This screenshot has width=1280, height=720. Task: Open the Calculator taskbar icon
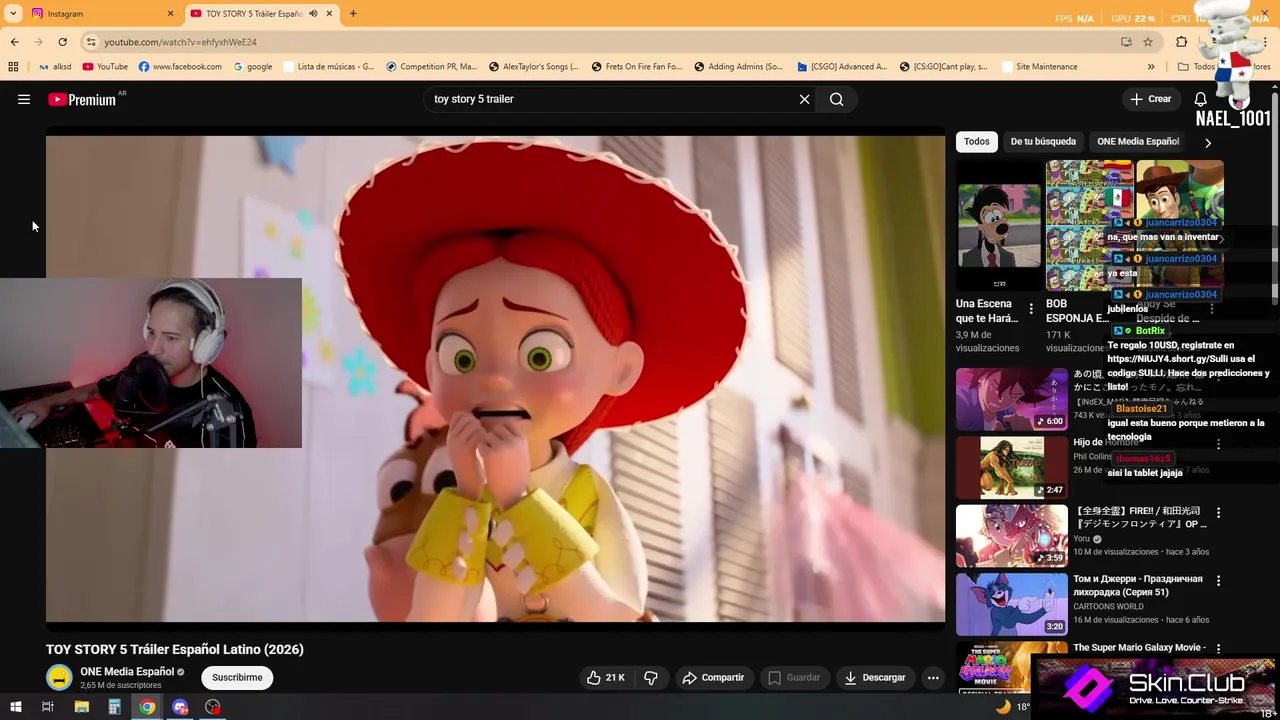coord(114,706)
